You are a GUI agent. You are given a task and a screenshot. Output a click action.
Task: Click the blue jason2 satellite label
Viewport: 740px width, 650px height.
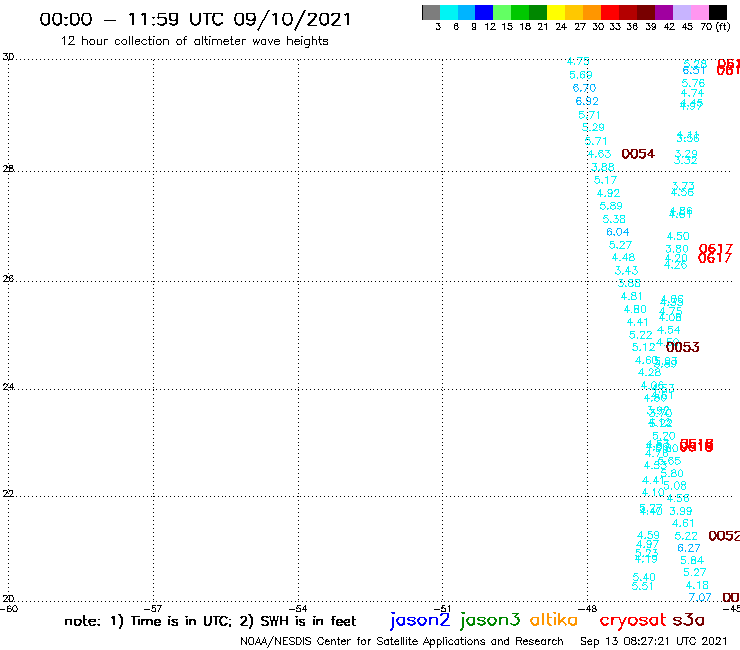click(x=420, y=620)
